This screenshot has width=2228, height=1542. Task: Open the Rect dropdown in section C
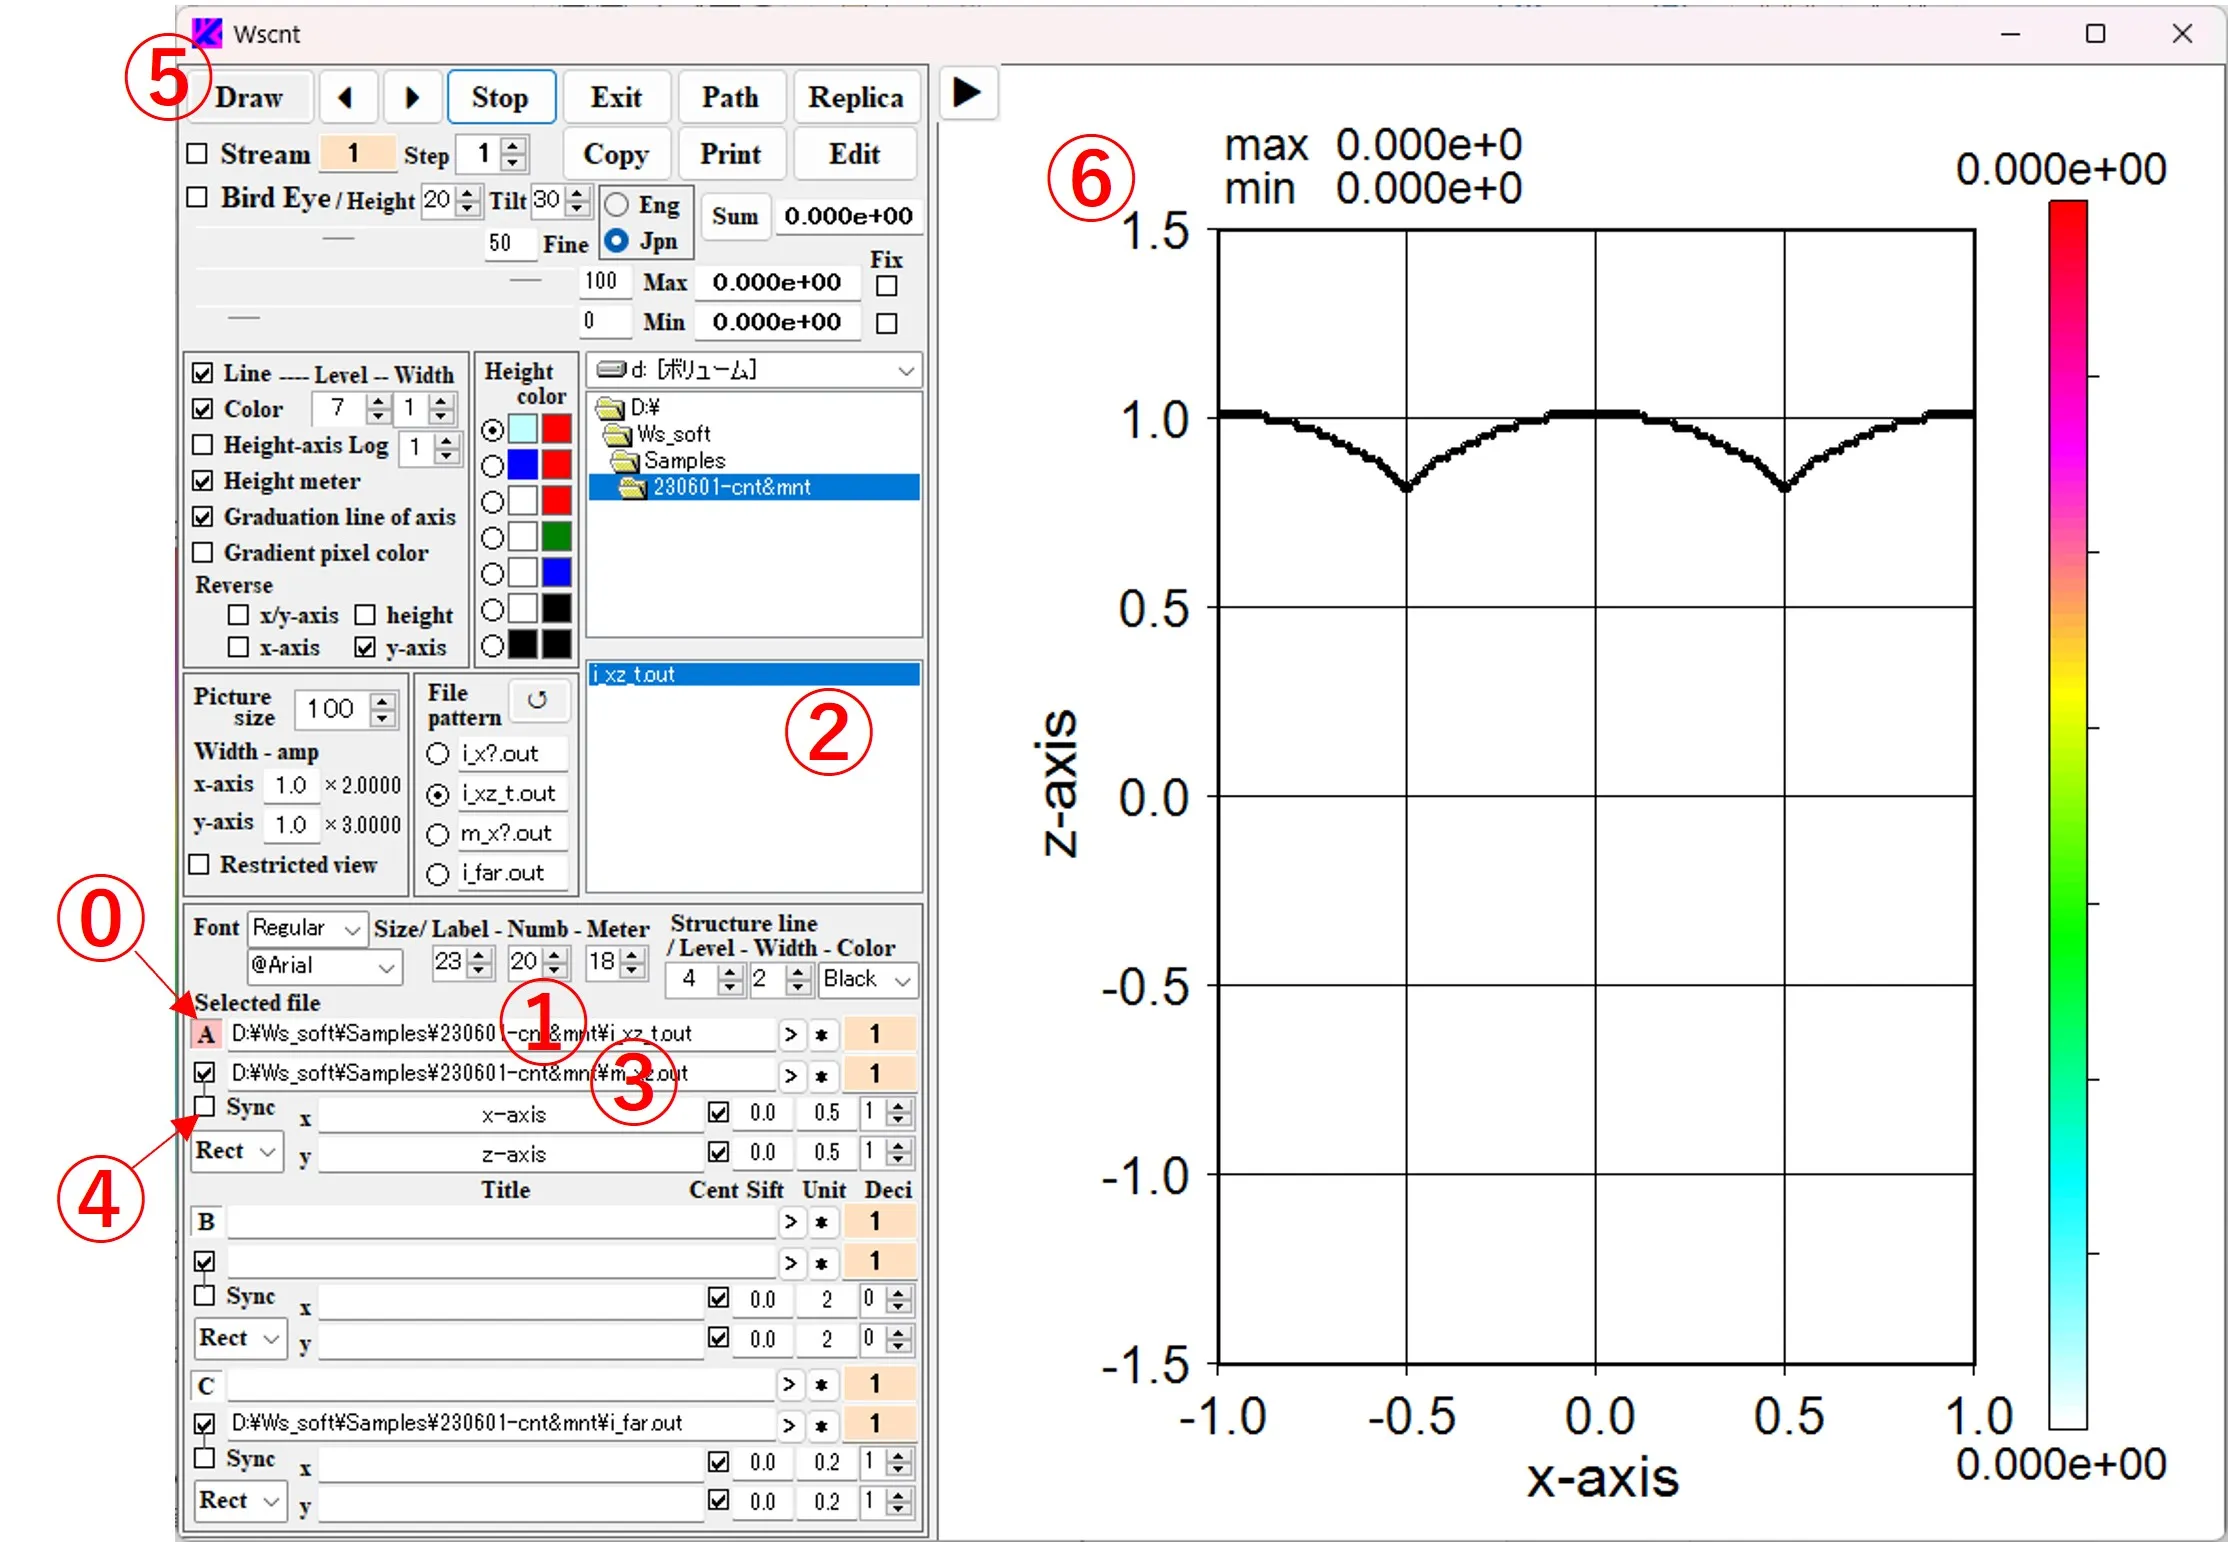(x=240, y=1502)
